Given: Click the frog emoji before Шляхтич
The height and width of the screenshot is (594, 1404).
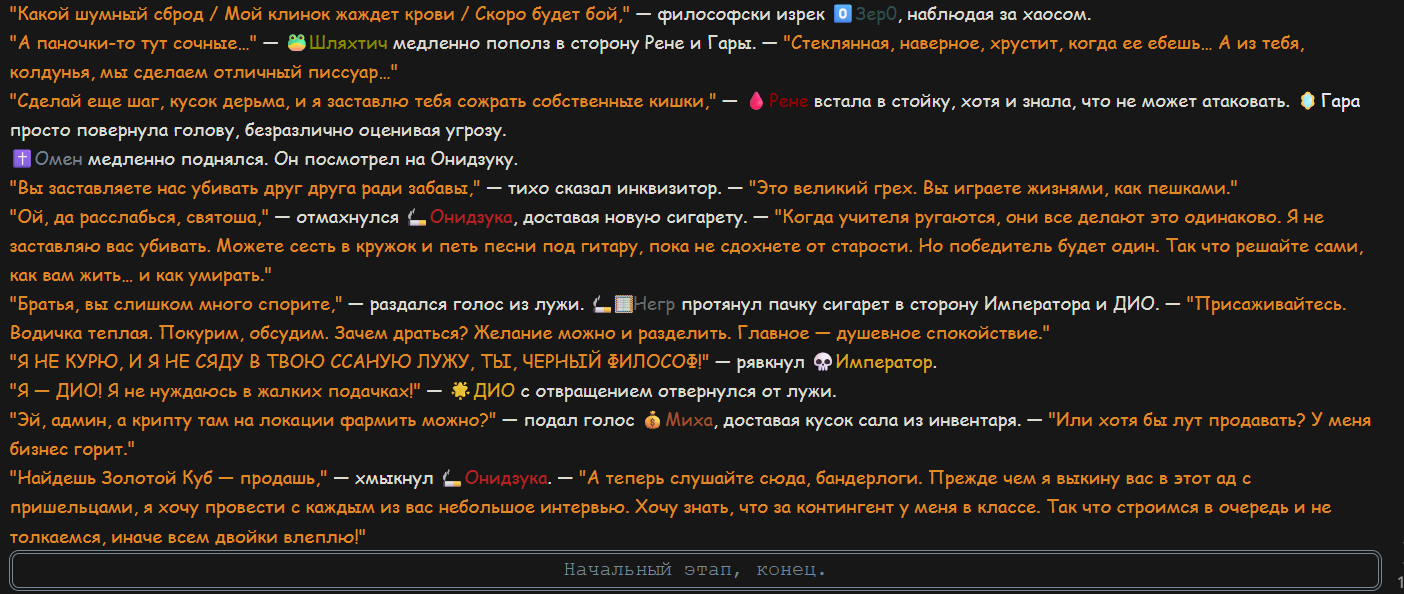Looking at the screenshot, I should coord(296,44).
